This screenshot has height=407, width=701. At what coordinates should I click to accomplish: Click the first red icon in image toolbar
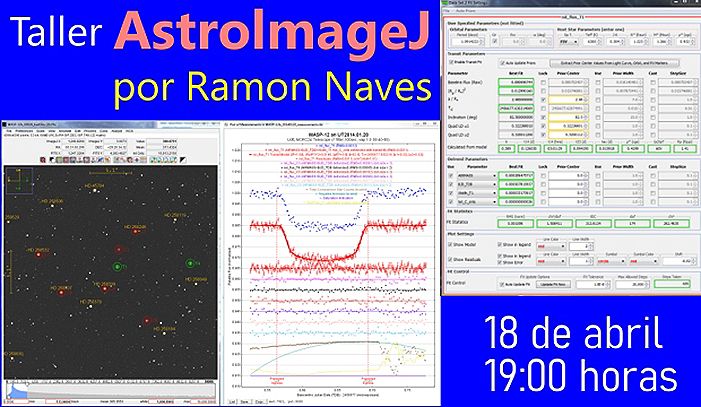coord(43,160)
